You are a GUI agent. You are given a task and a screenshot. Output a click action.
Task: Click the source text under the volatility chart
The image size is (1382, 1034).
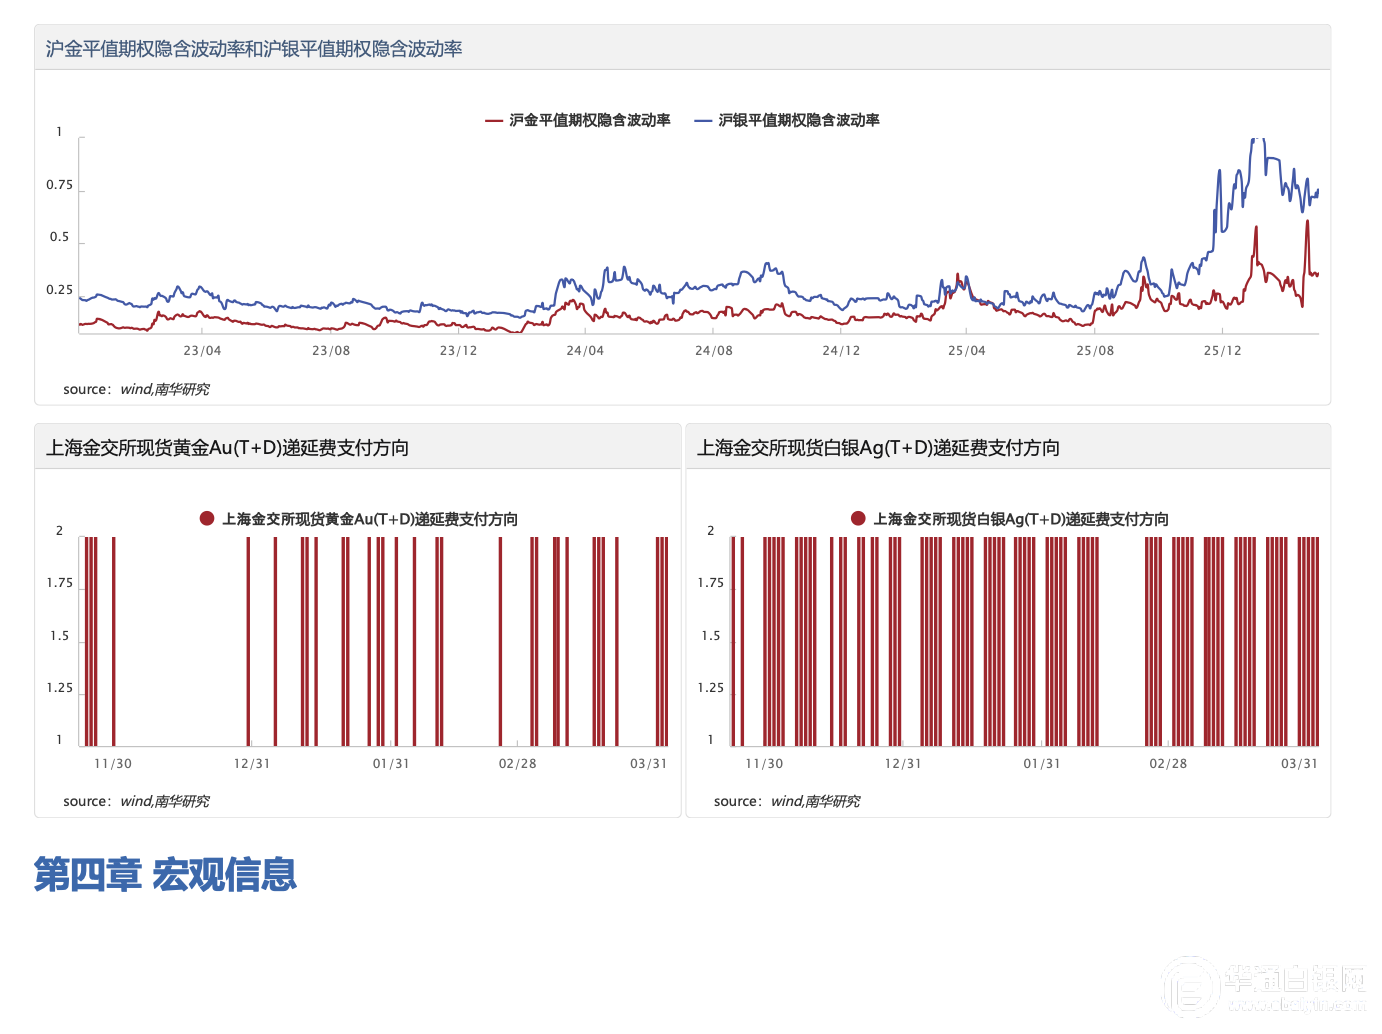(136, 389)
